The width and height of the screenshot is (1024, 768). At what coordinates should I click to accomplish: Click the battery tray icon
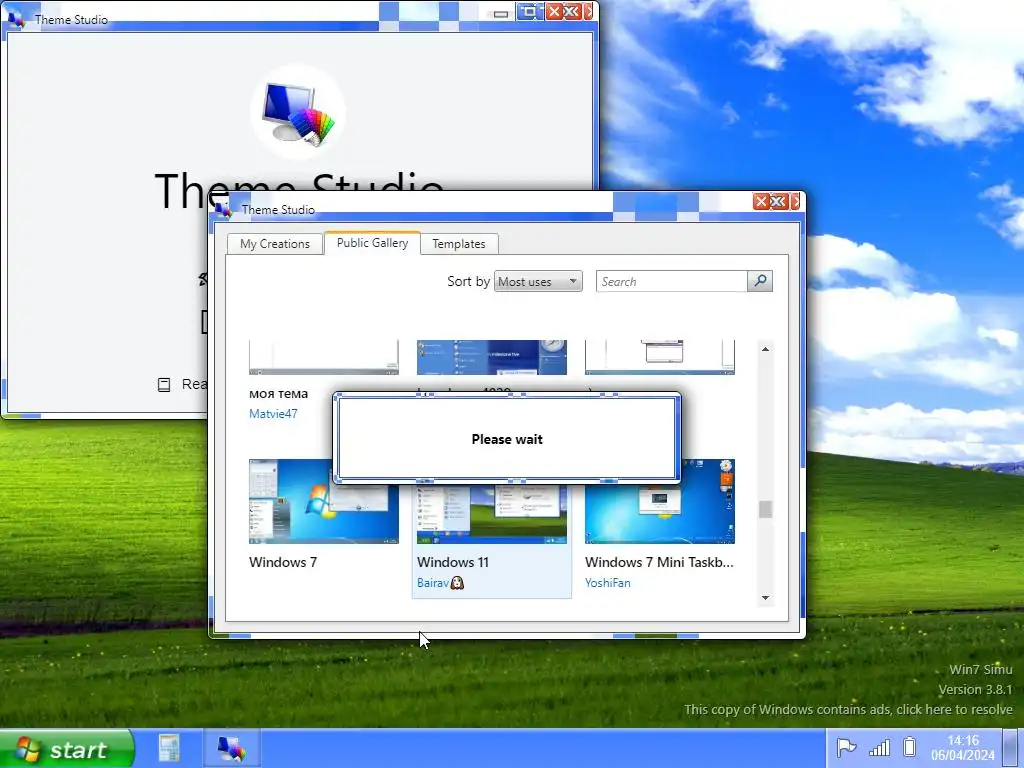click(x=909, y=746)
